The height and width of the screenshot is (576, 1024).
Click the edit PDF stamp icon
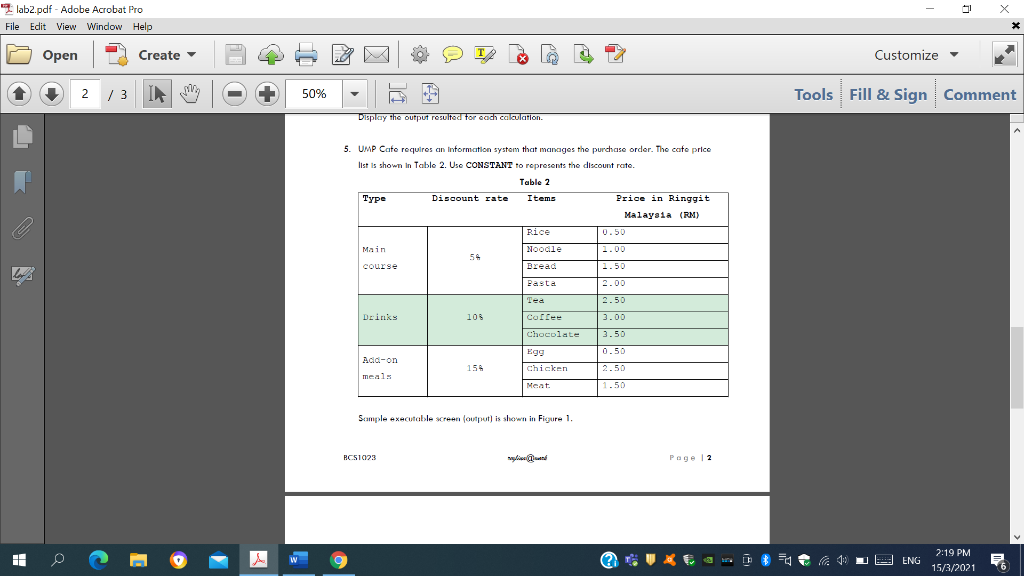[x=615, y=55]
